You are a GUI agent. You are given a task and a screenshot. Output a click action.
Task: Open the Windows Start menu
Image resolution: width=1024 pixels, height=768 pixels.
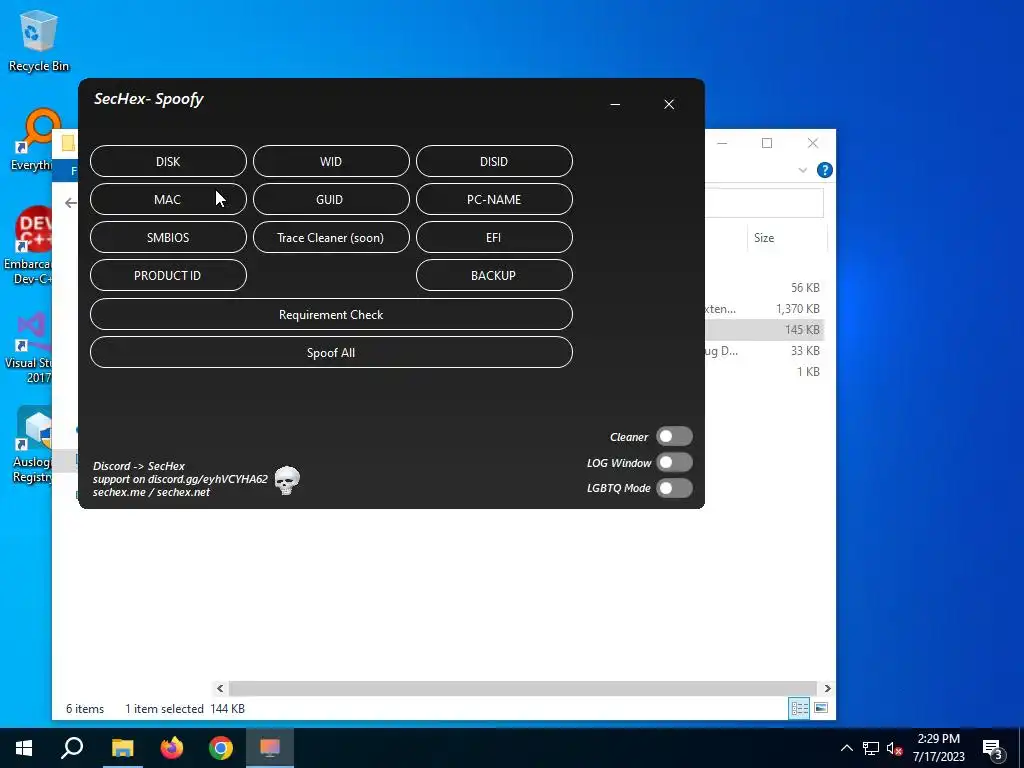tap(24, 748)
